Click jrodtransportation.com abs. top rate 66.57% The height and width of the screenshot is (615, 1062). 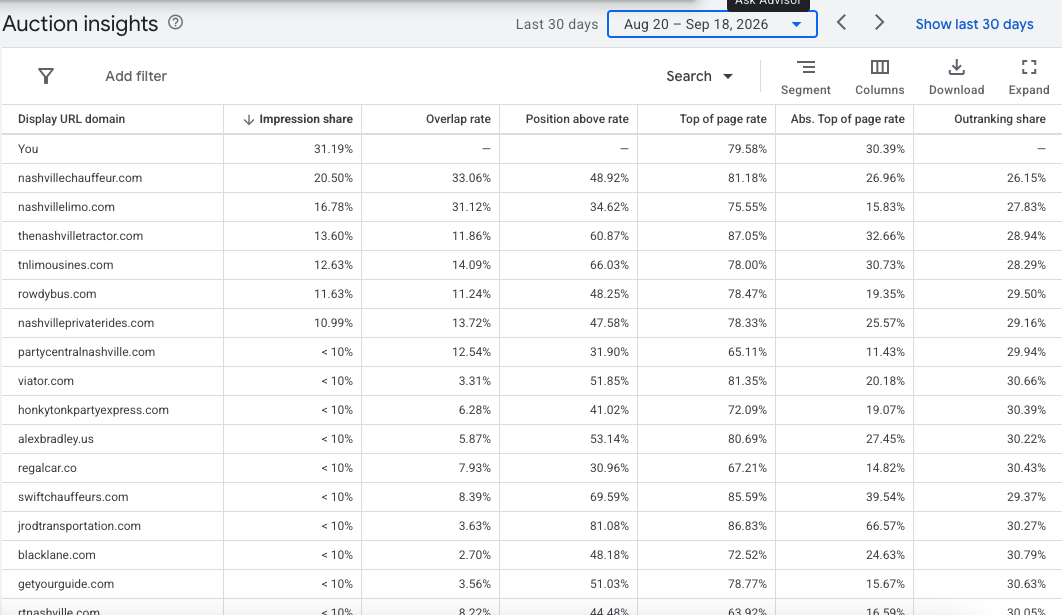885,526
